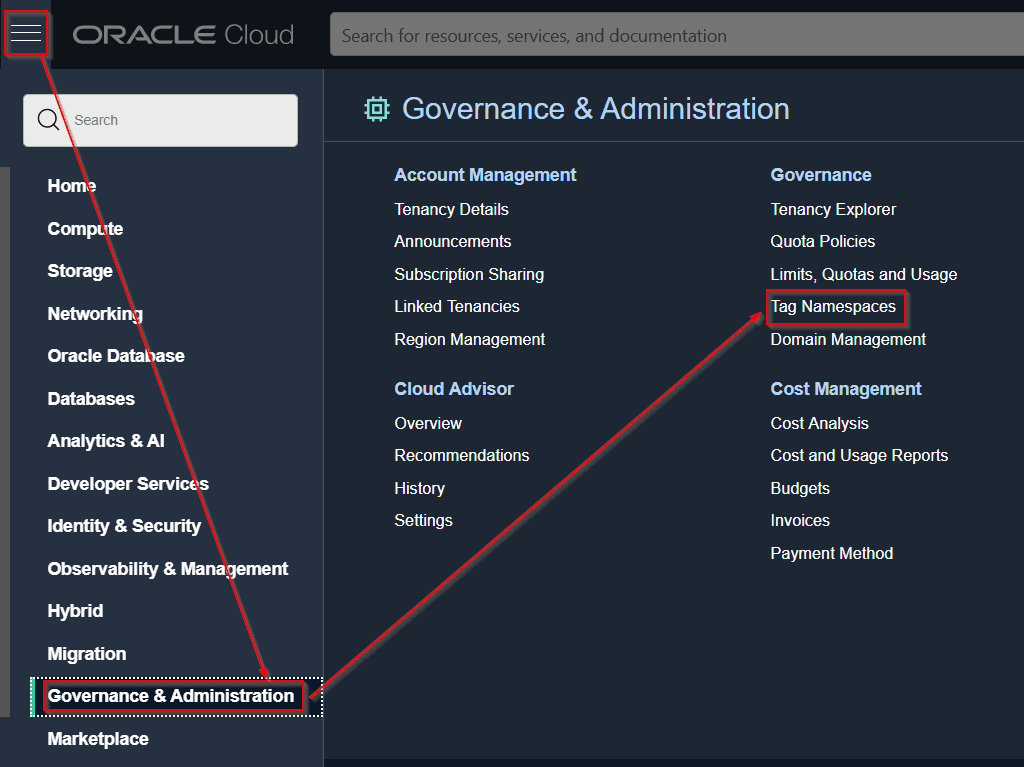Open Governance & Administration menu item
This screenshot has height=767, width=1024.
pos(171,696)
